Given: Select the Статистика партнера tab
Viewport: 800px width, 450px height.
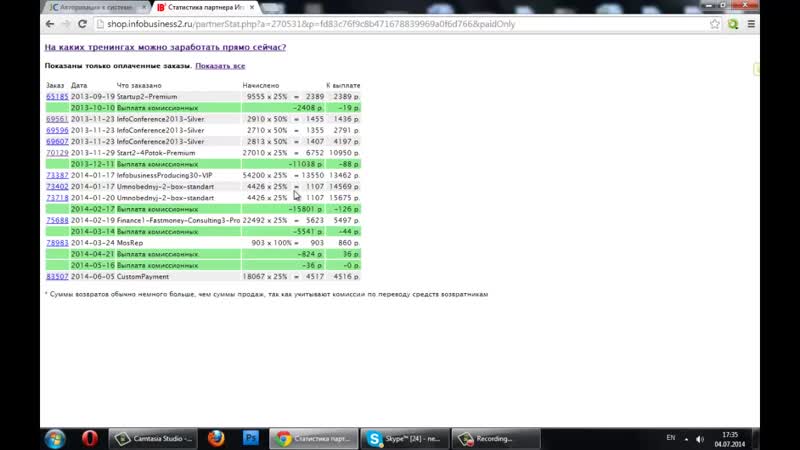Looking at the screenshot, I should 206,7.
